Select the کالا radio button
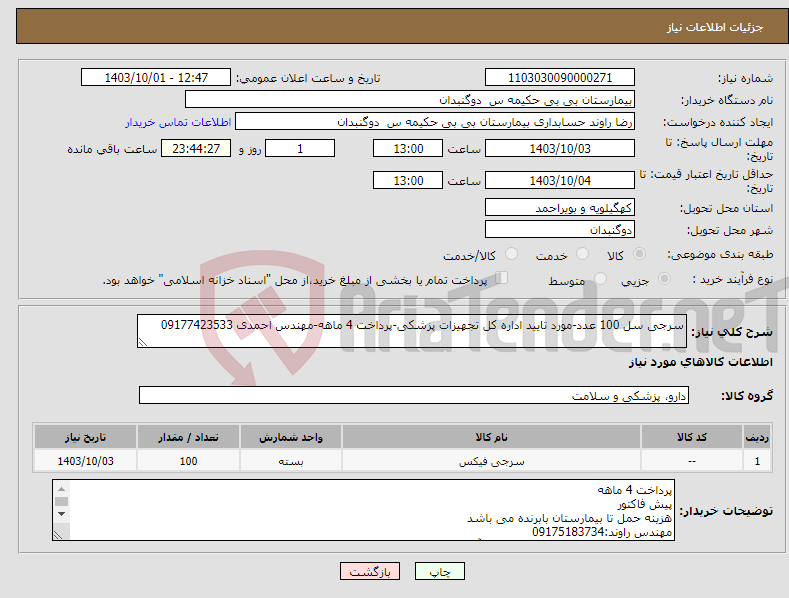The width and height of the screenshot is (789, 598). point(640,254)
